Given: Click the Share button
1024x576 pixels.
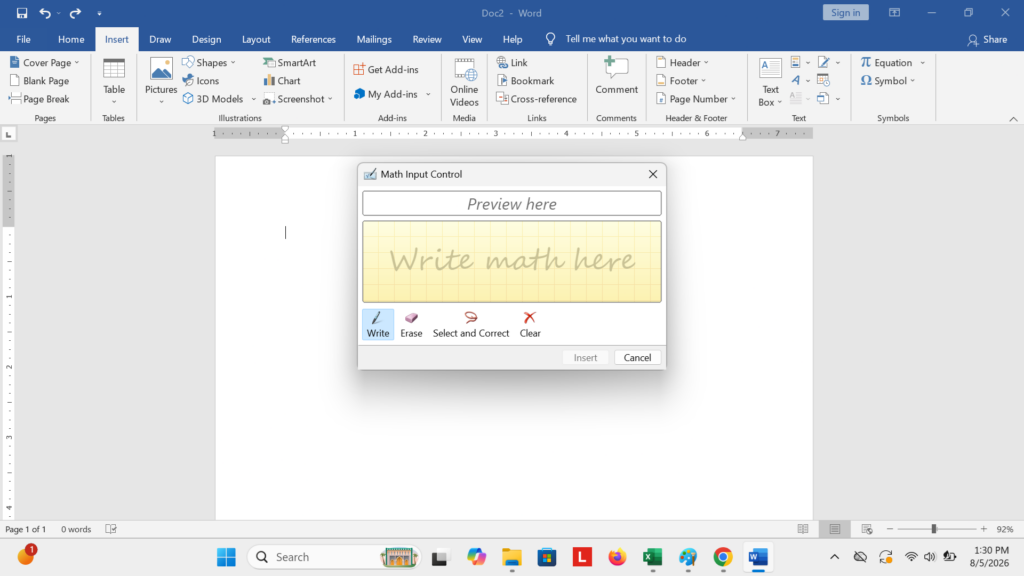Looking at the screenshot, I should pos(987,39).
